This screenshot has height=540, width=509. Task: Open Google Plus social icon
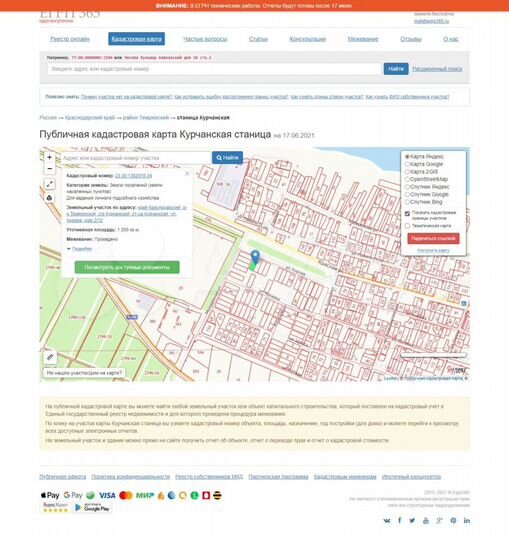click(439, 520)
